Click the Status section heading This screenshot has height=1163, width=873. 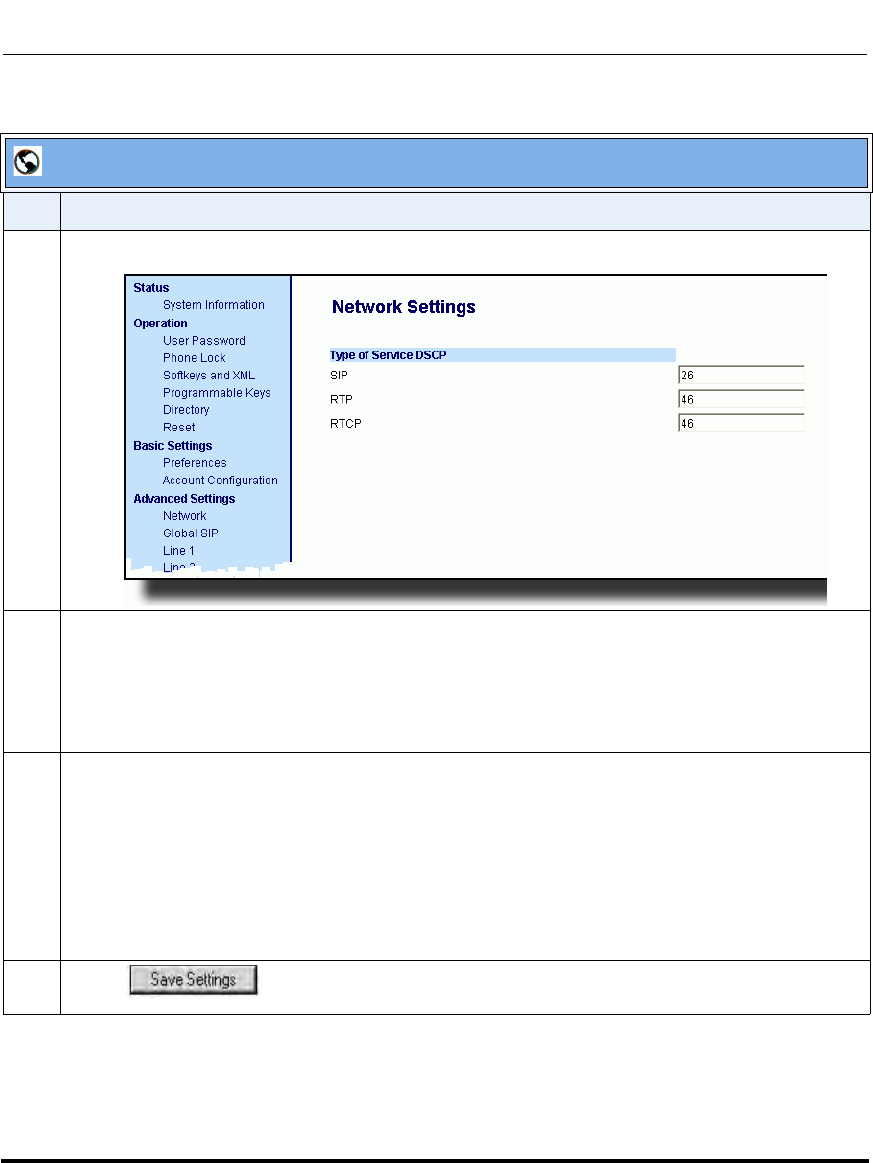[151, 288]
